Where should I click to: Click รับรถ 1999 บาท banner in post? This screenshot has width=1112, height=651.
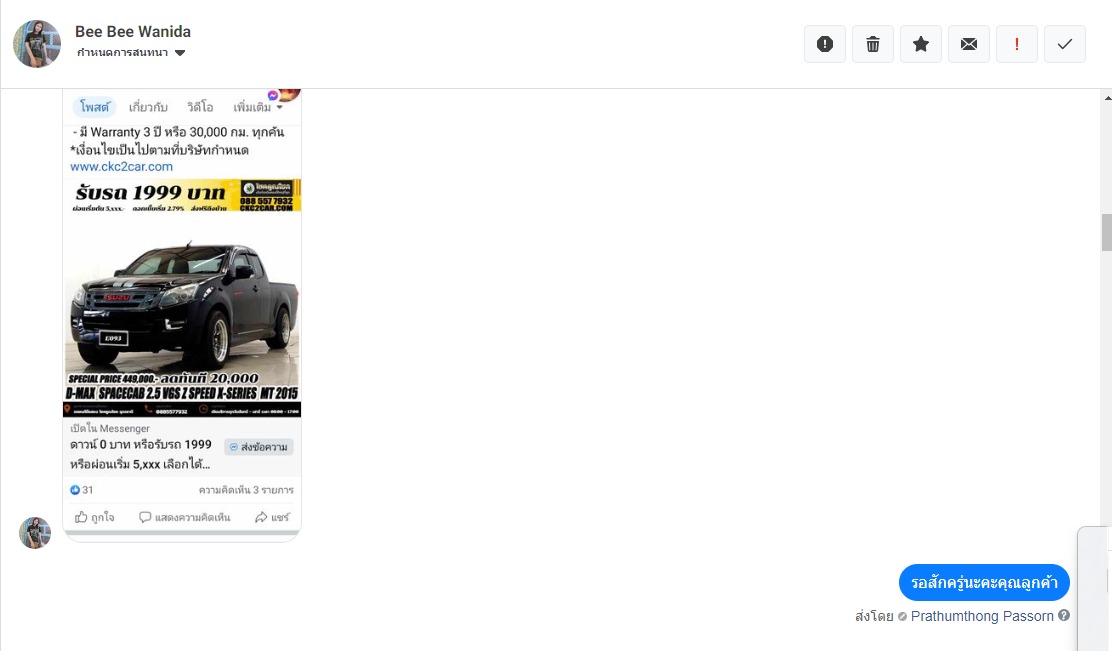(x=182, y=196)
